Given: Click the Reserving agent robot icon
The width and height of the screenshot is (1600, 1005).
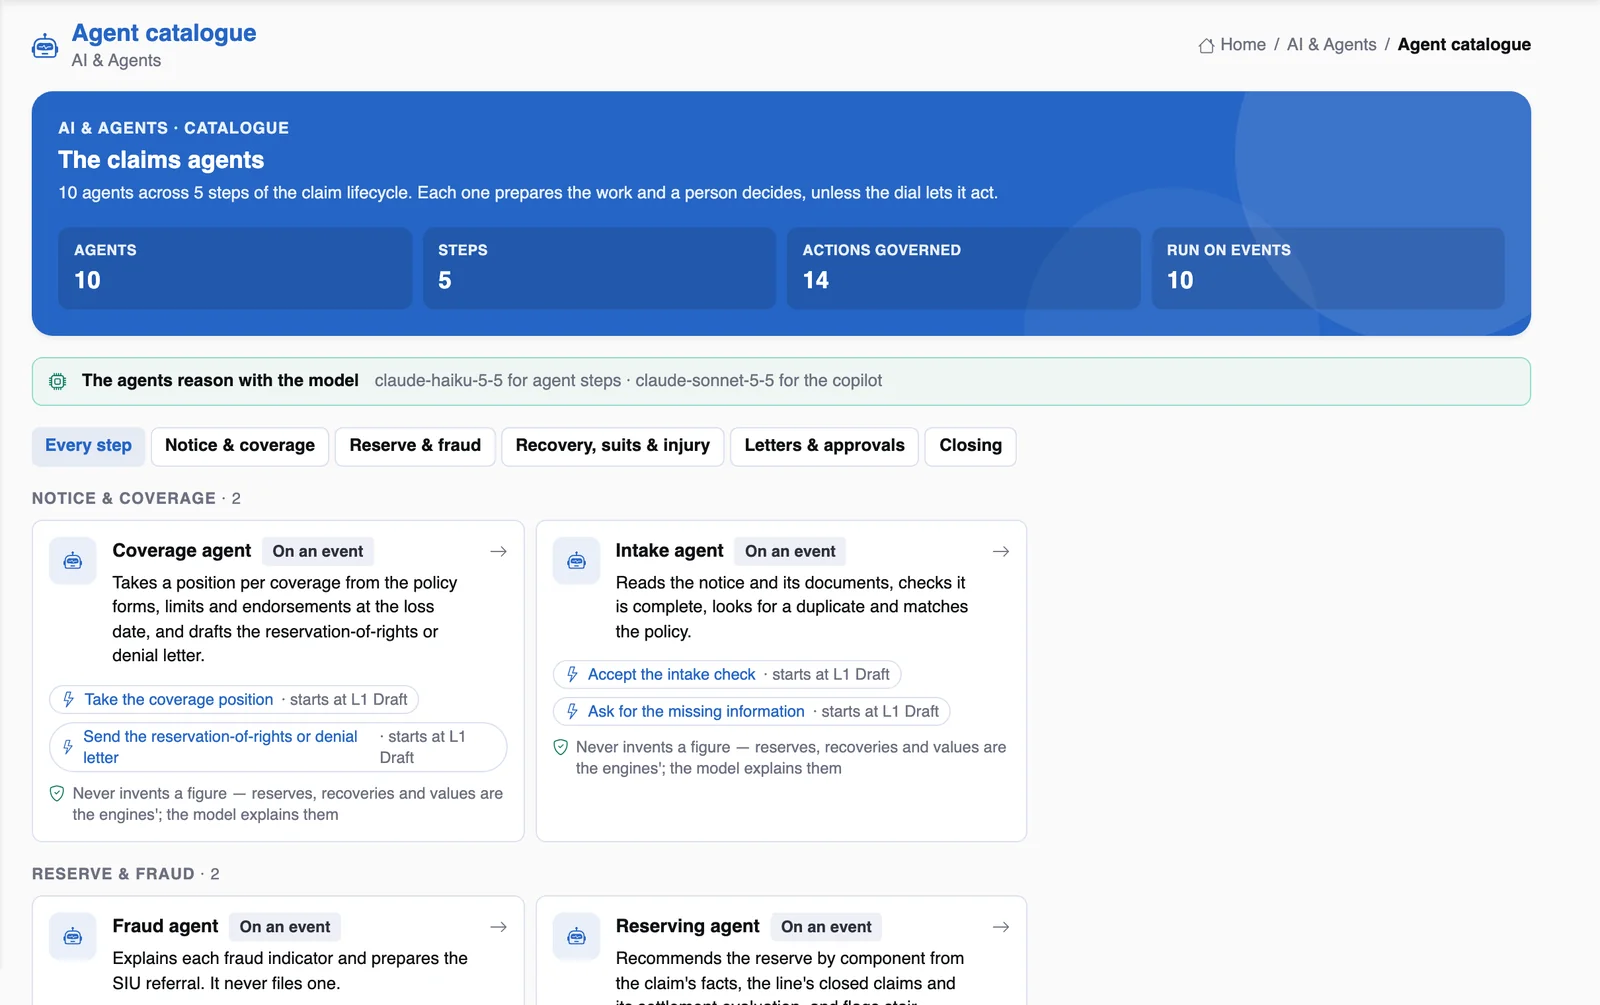Looking at the screenshot, I should click(577, 937).
